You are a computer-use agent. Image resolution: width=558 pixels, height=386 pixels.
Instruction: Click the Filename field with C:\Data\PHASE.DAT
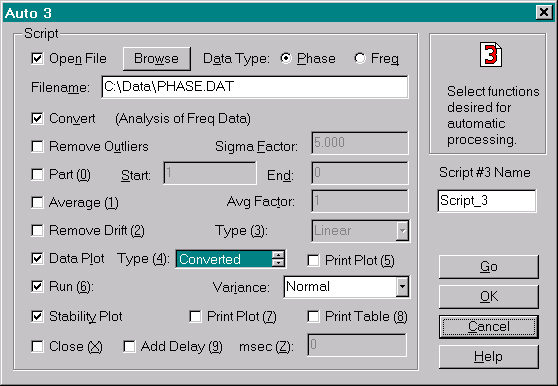[x=255, y=87]
